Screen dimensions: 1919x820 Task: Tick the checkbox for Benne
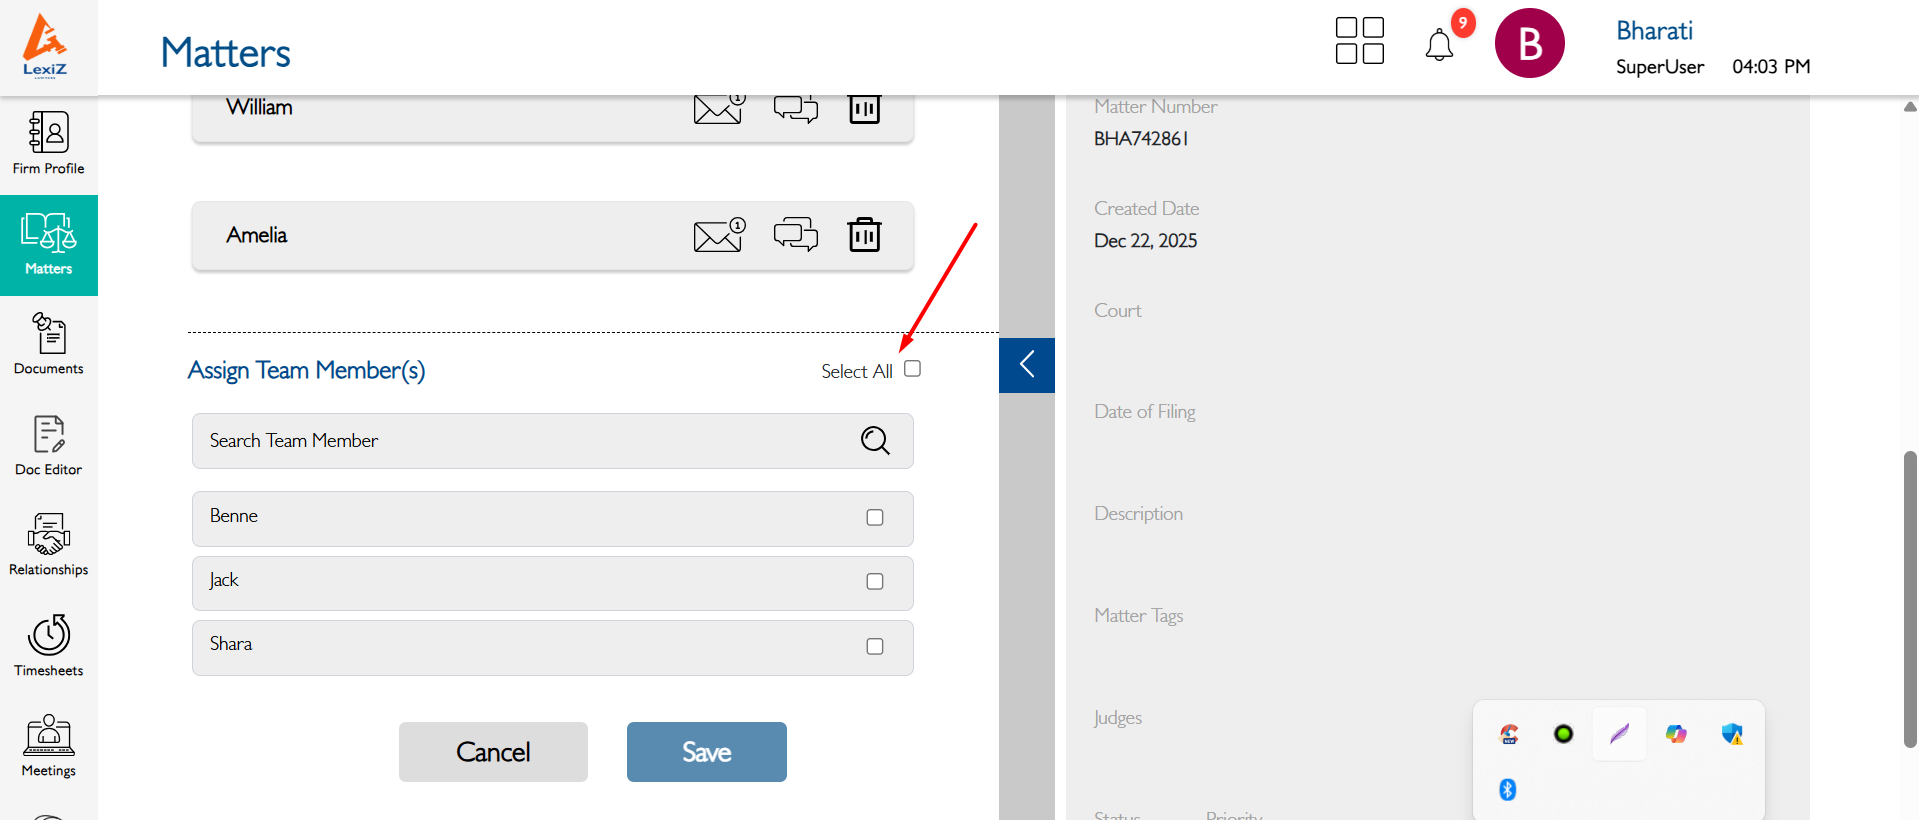875,518
